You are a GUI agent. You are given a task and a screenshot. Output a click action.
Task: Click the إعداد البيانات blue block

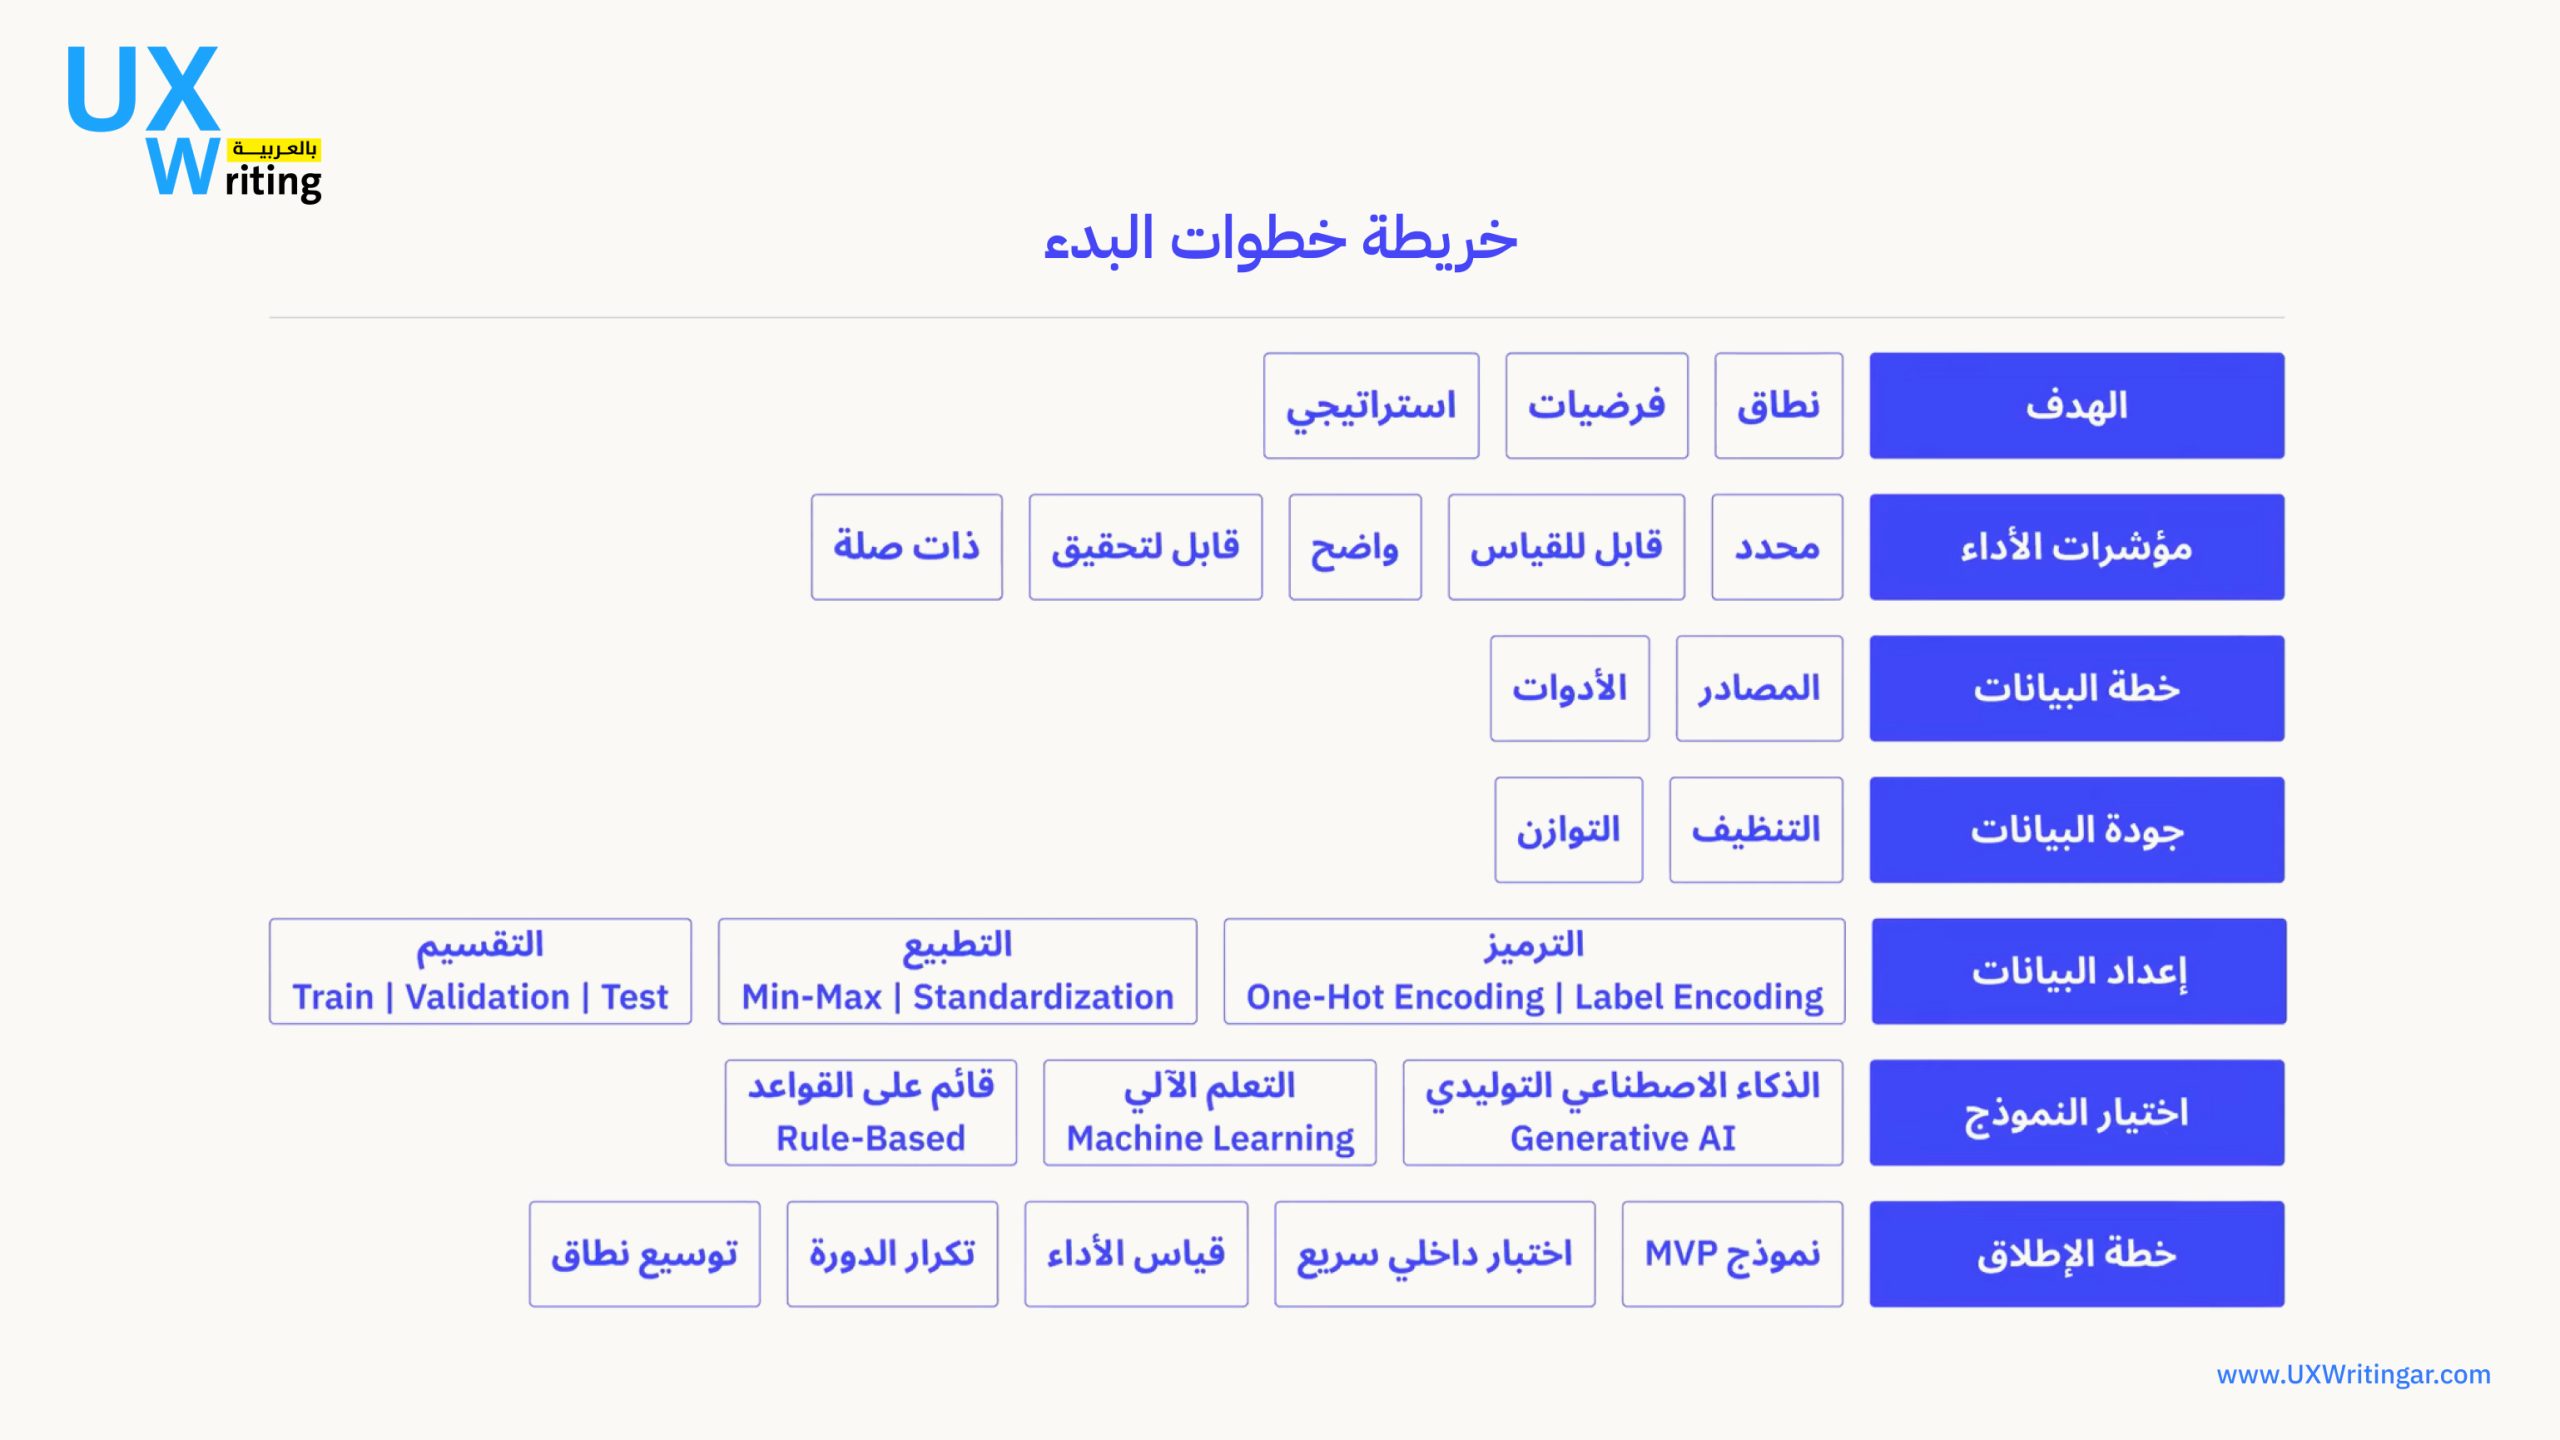coord(2078,971)
